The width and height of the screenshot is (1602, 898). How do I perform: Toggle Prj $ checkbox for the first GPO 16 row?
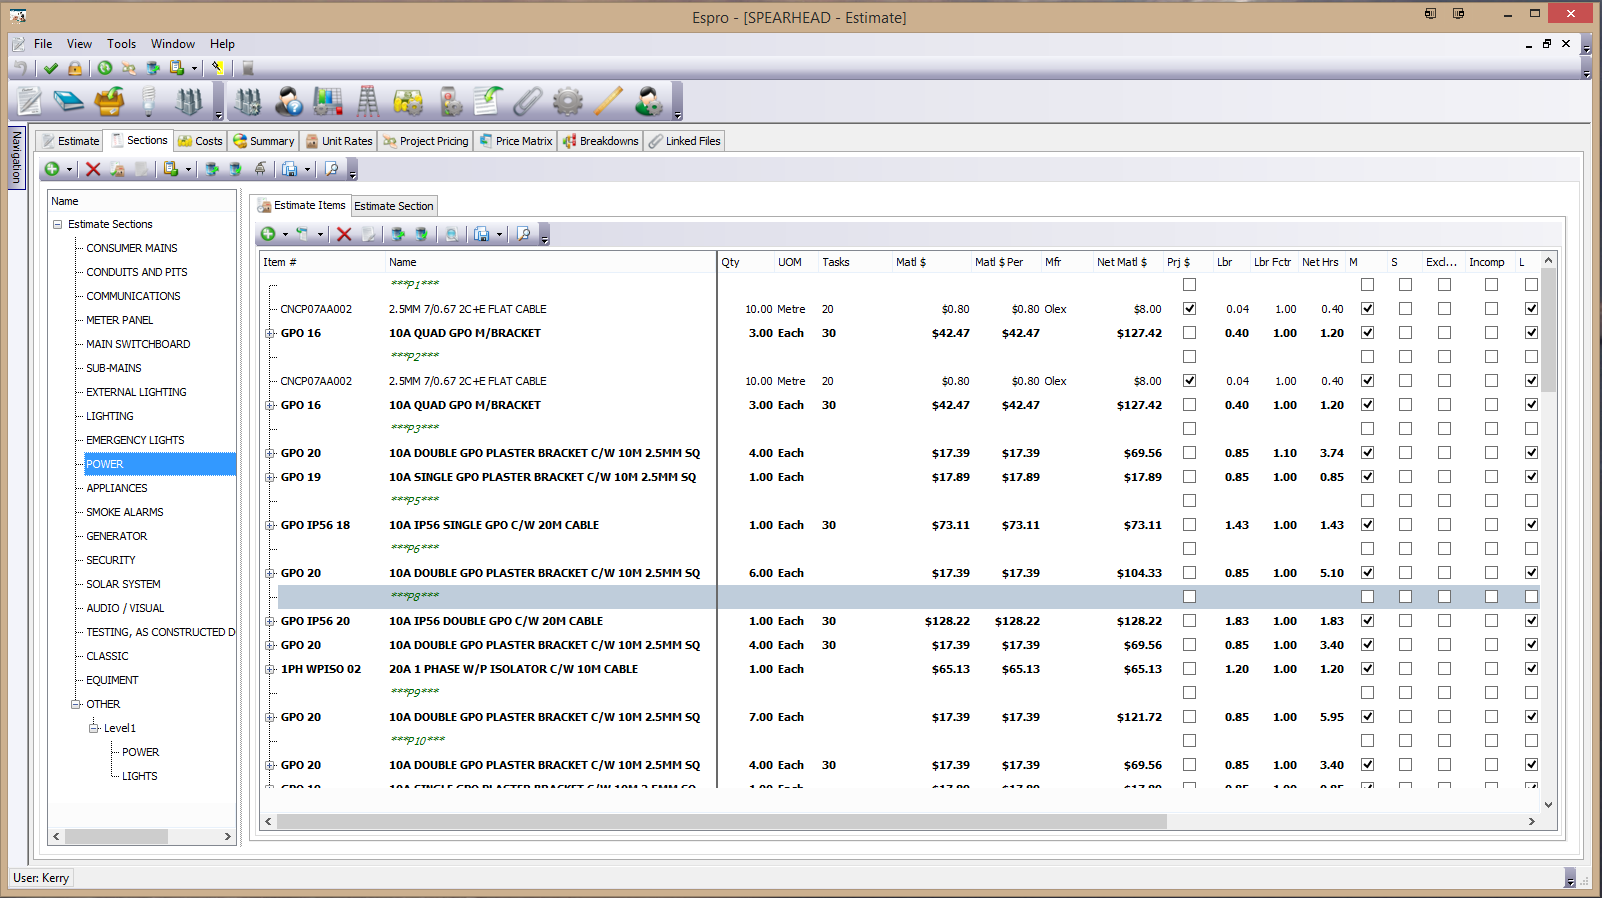1189,333
